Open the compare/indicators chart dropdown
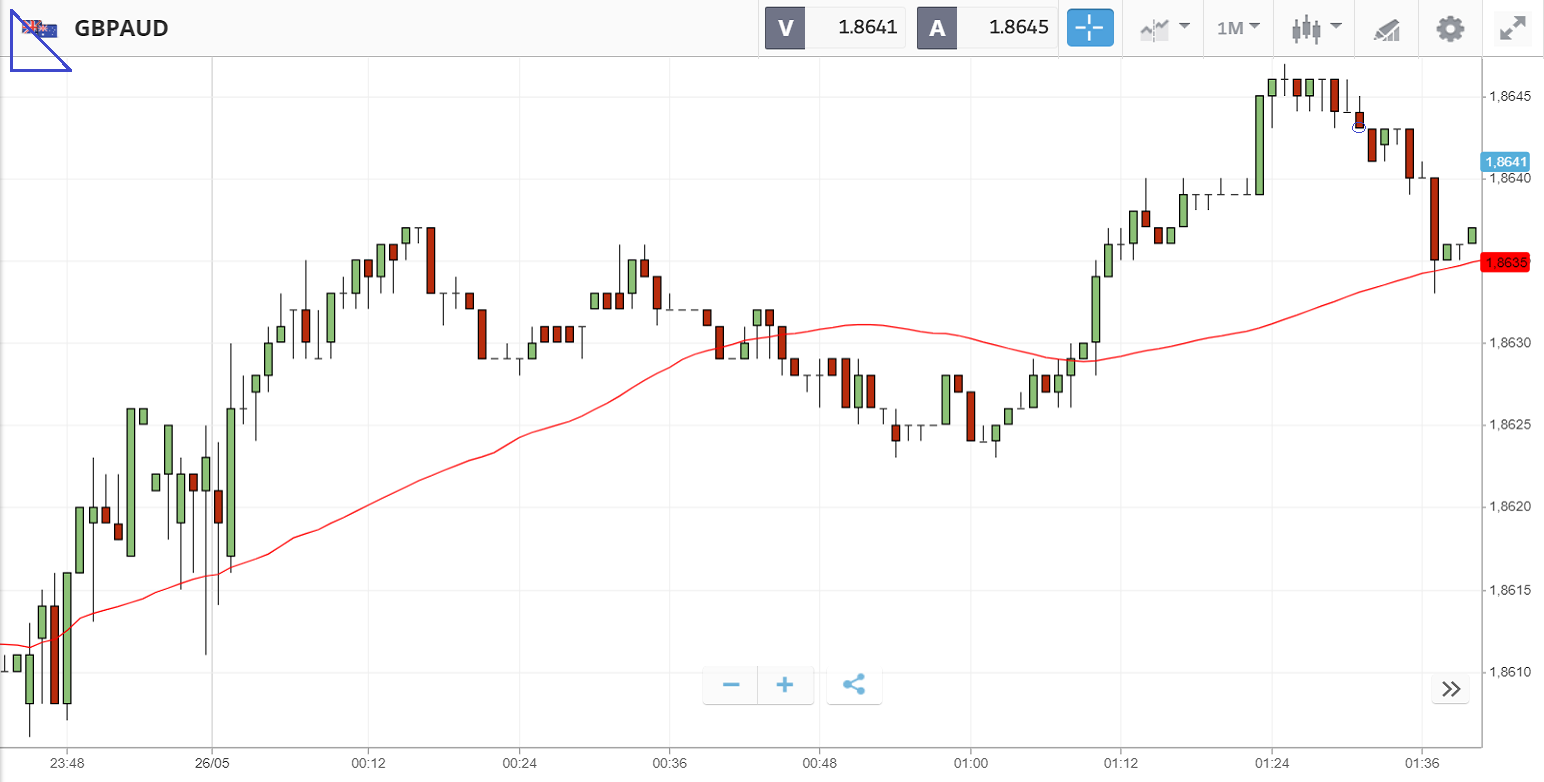The width and height of the screenshot is (1544, 782). click(x=1165, y=28)
